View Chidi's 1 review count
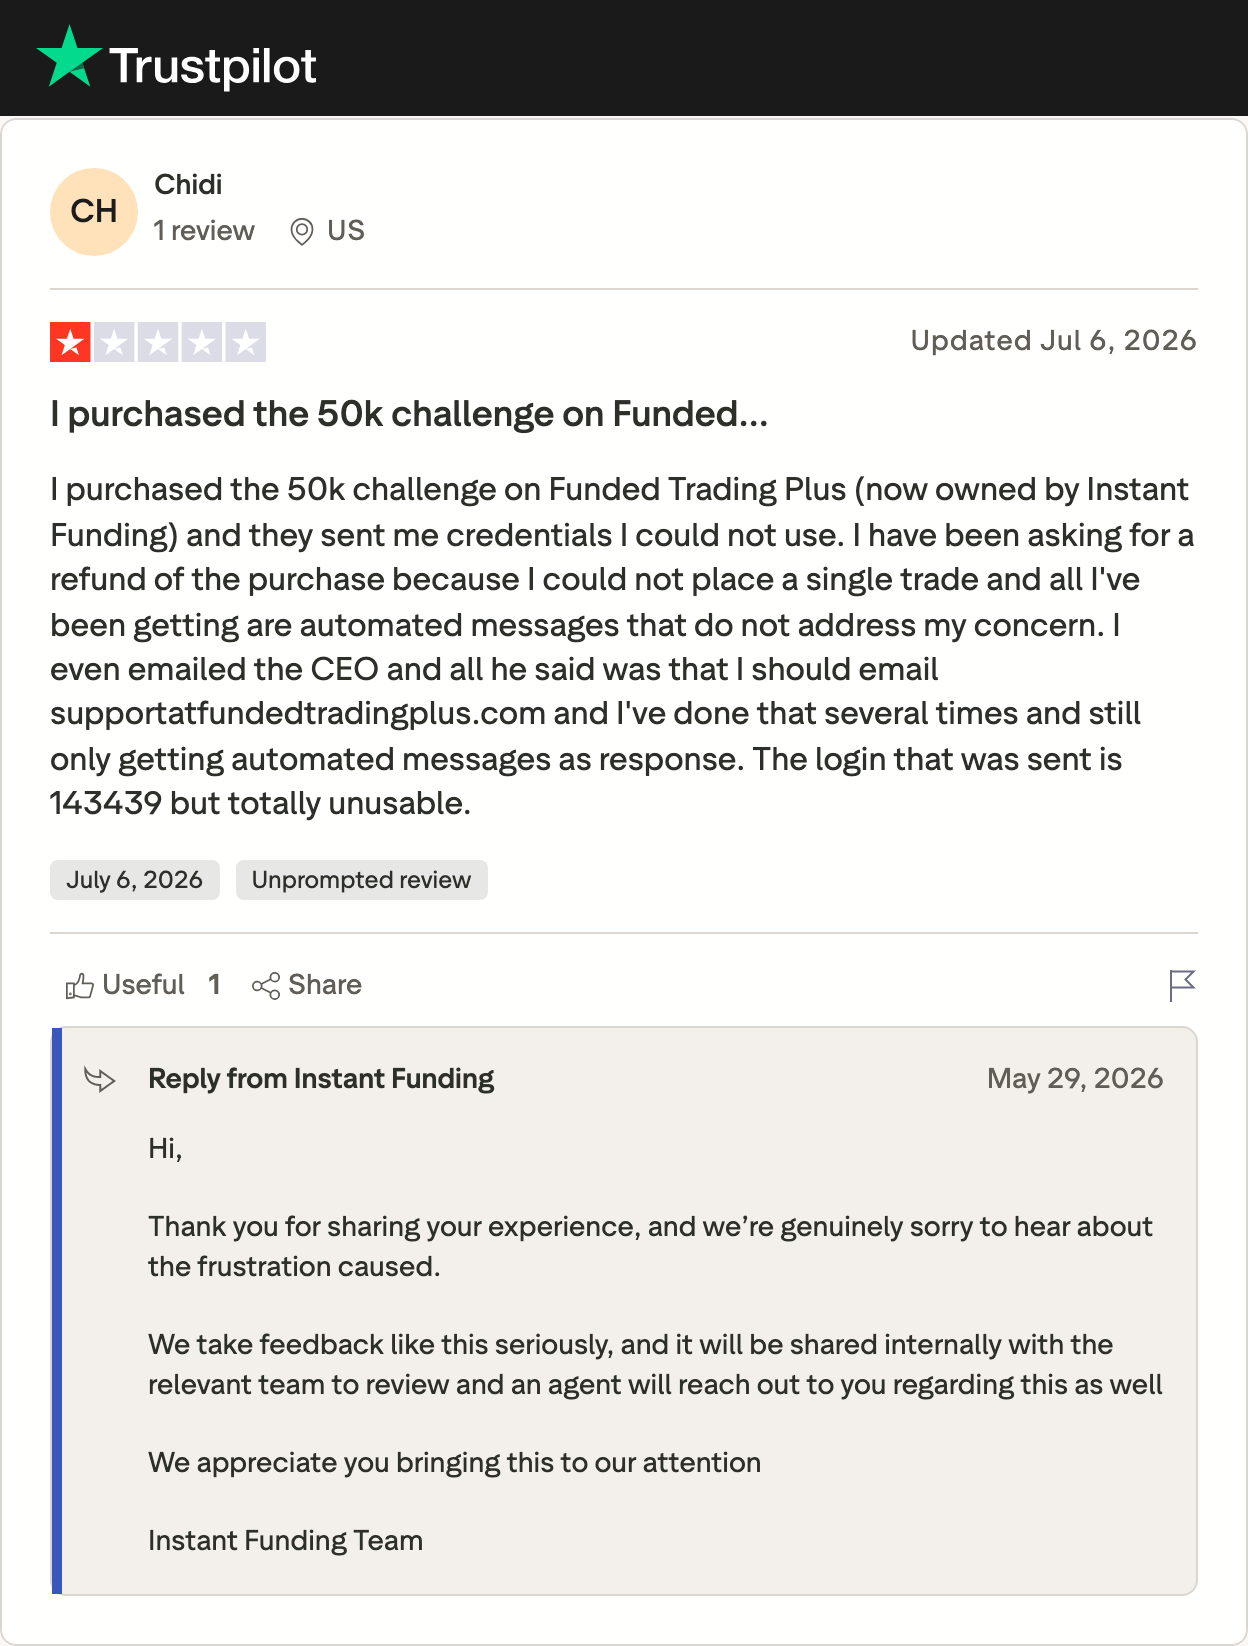This screenshot has width=1248, height=1646. click(x=204, y=231)
